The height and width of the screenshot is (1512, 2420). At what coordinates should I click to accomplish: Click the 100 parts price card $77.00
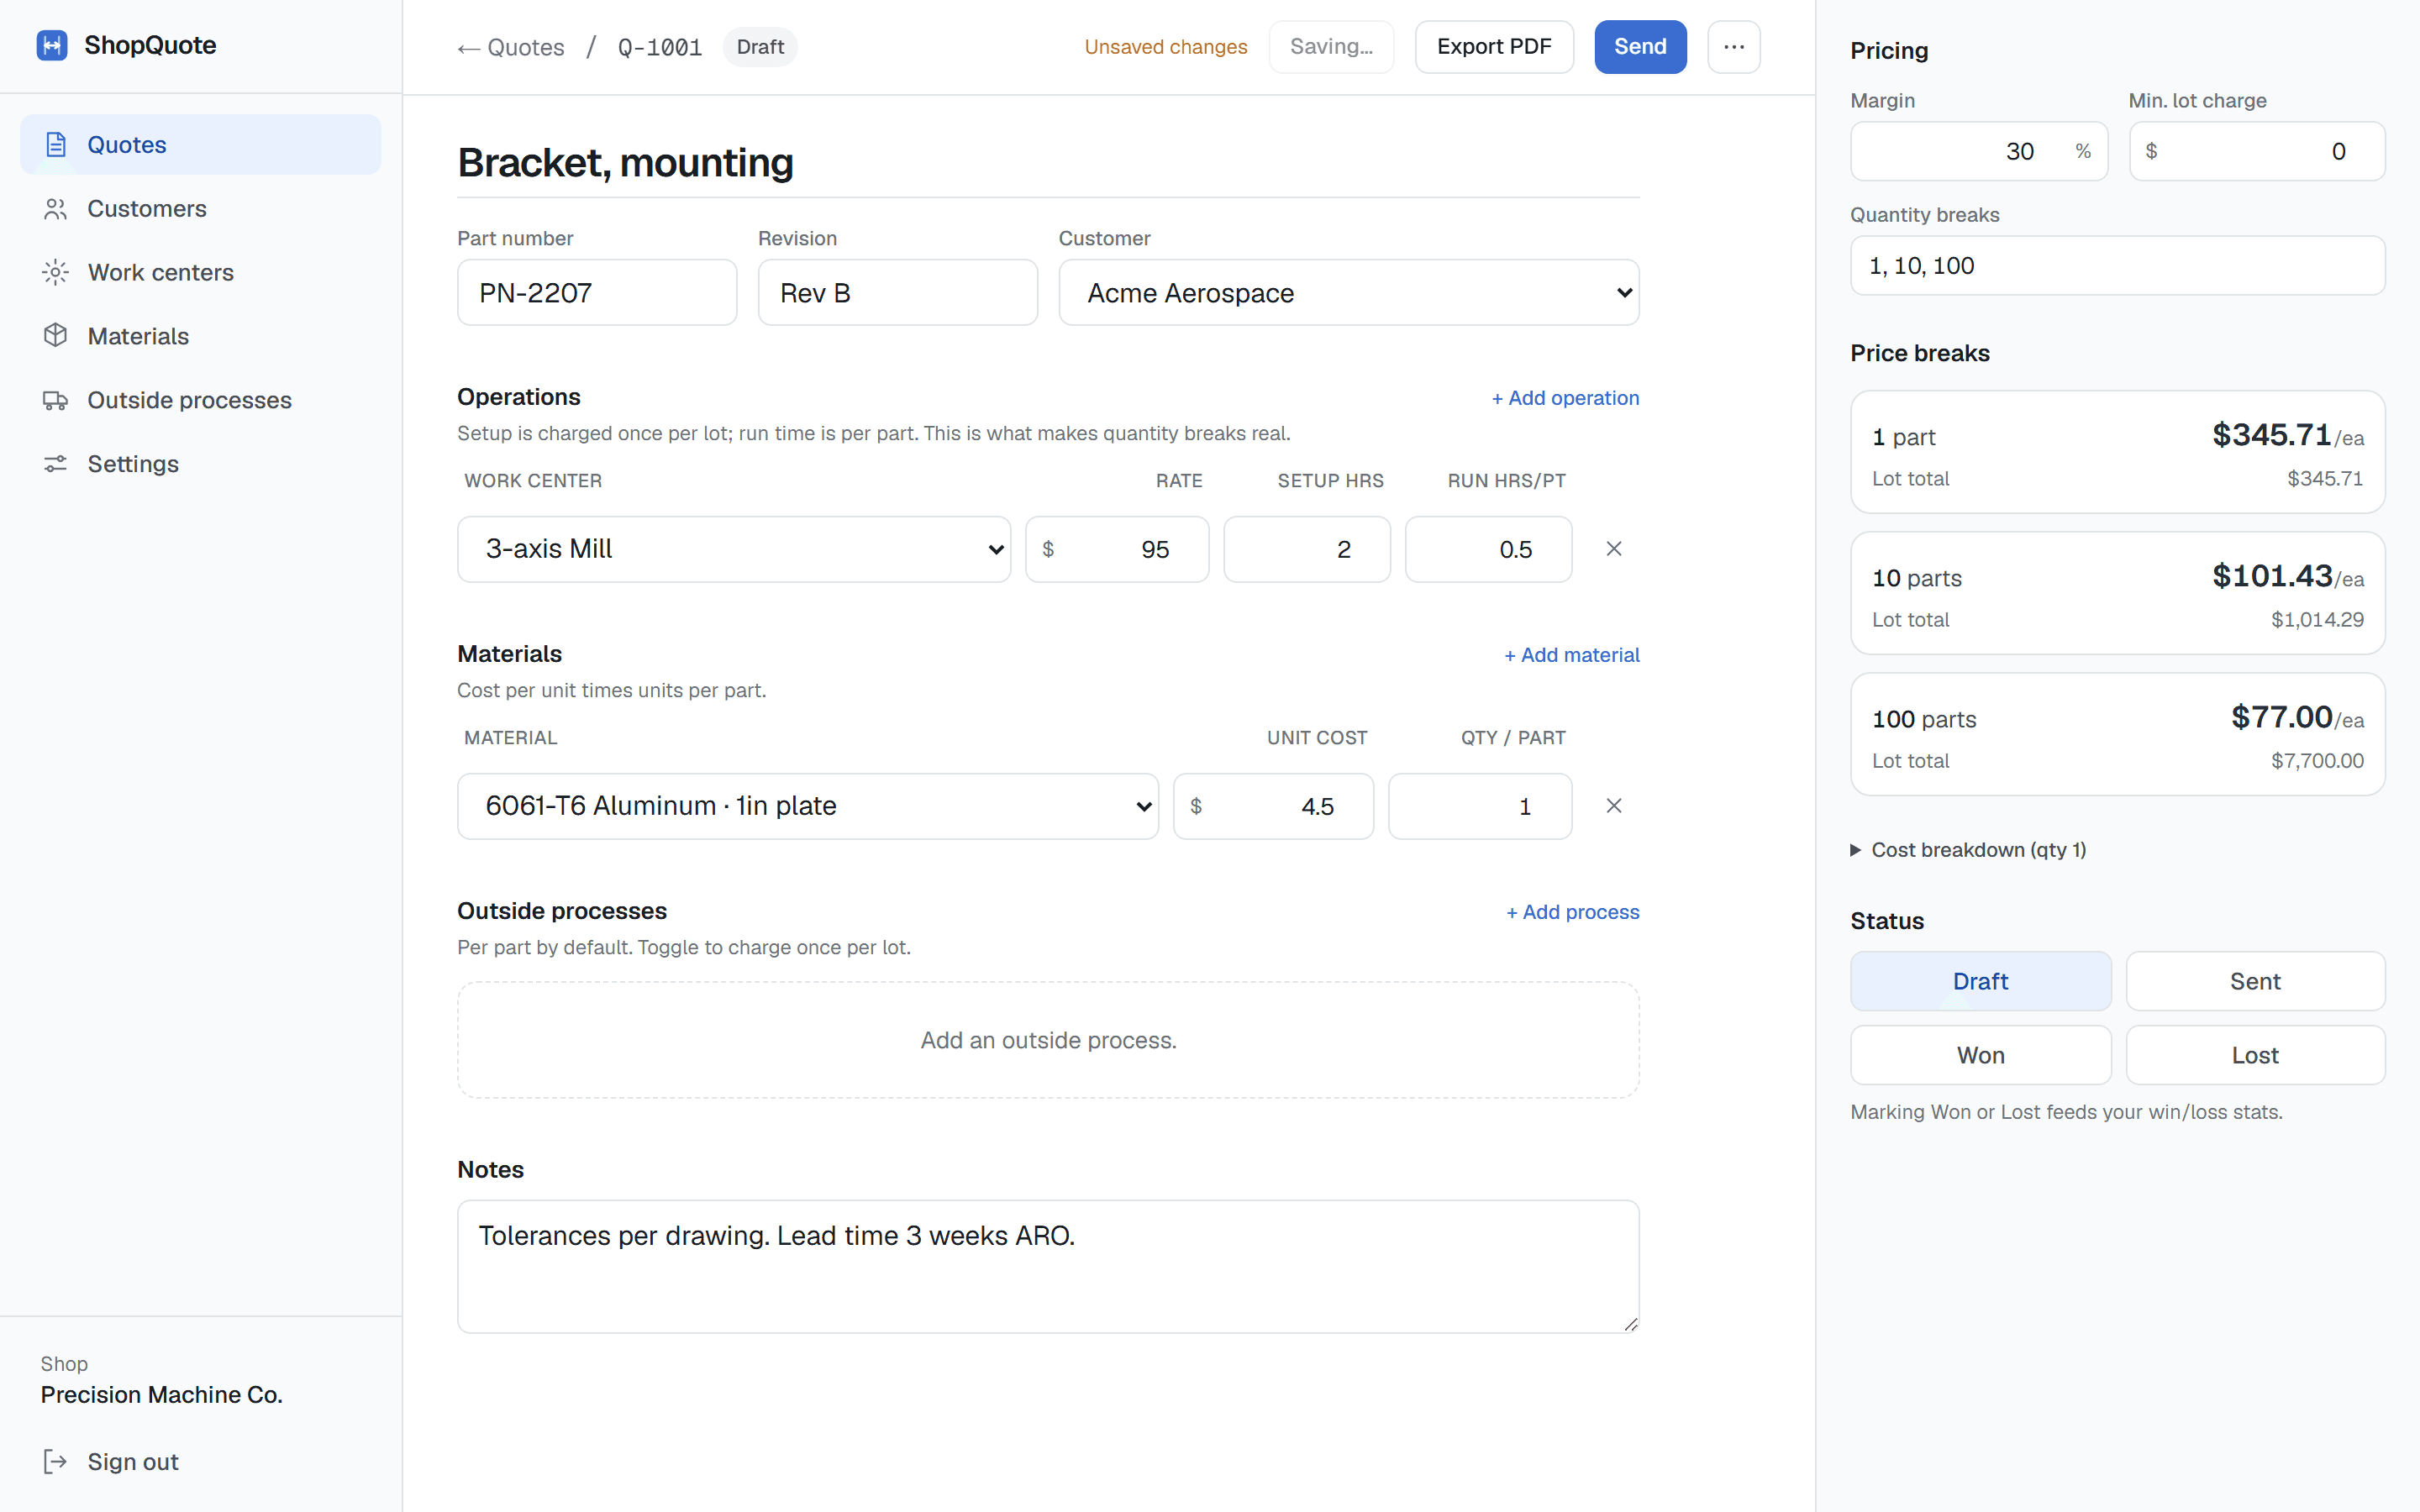(2118, 734)
